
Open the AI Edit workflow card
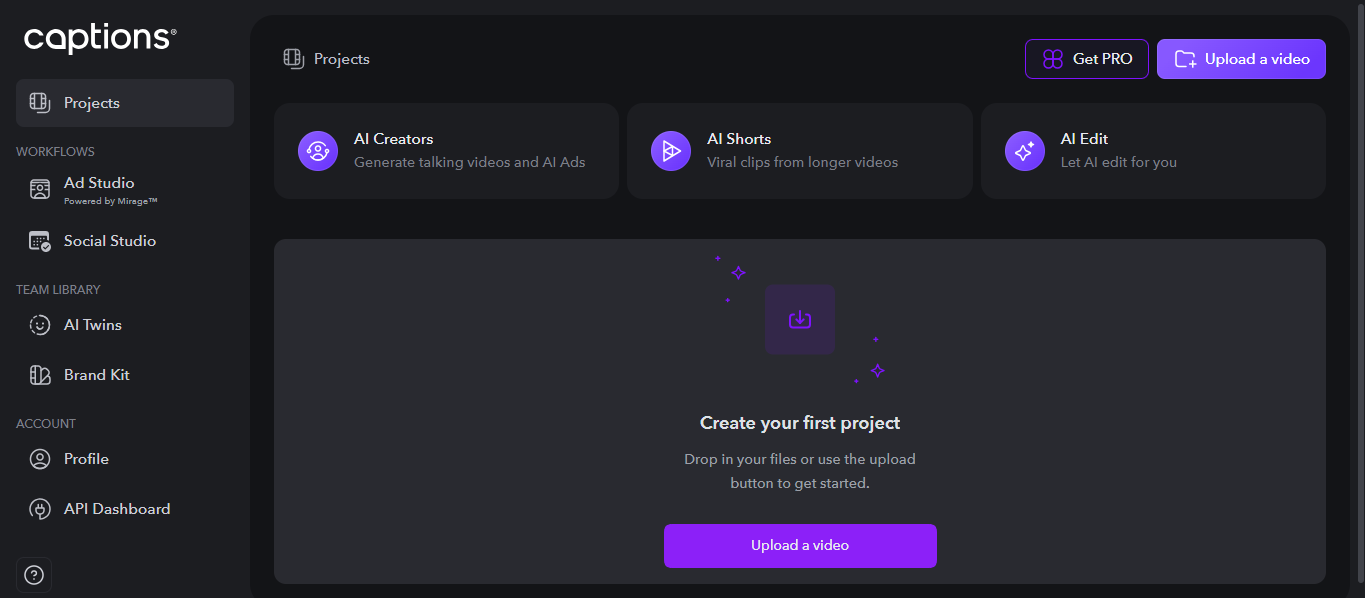click(x=1152, y=151)
